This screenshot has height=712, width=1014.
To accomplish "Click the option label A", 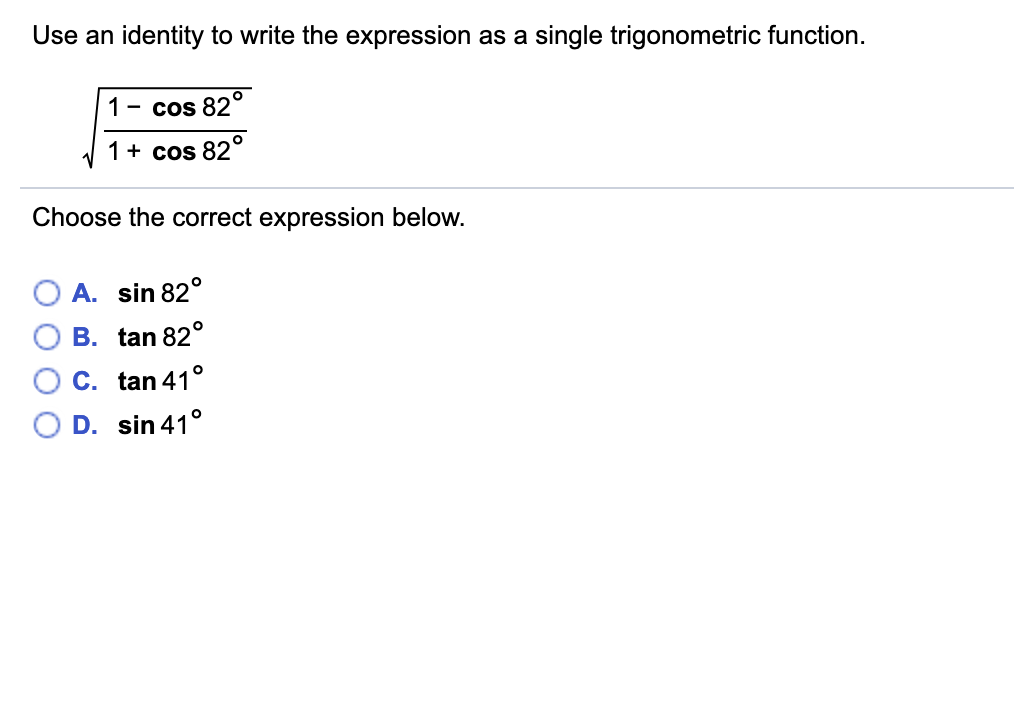I will (x=83, y=293).
